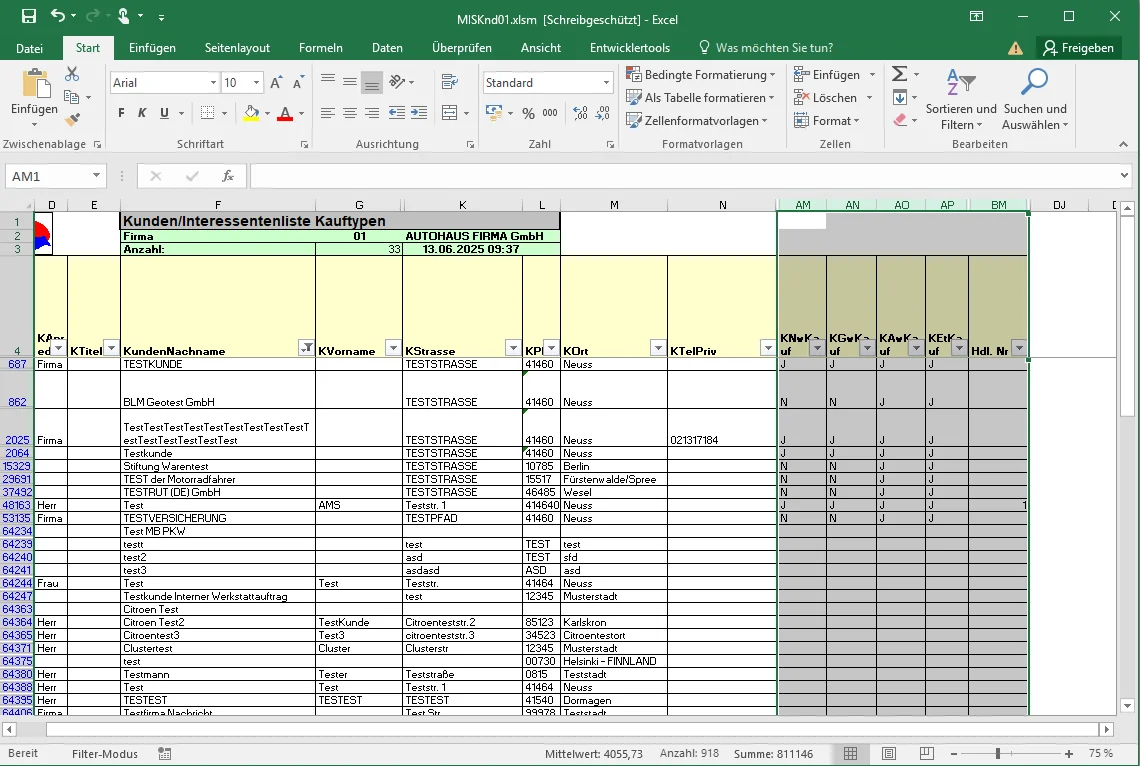This screenshot has width=1140, height=766.
Task: Apply percent style format
Action: point(529,113)
